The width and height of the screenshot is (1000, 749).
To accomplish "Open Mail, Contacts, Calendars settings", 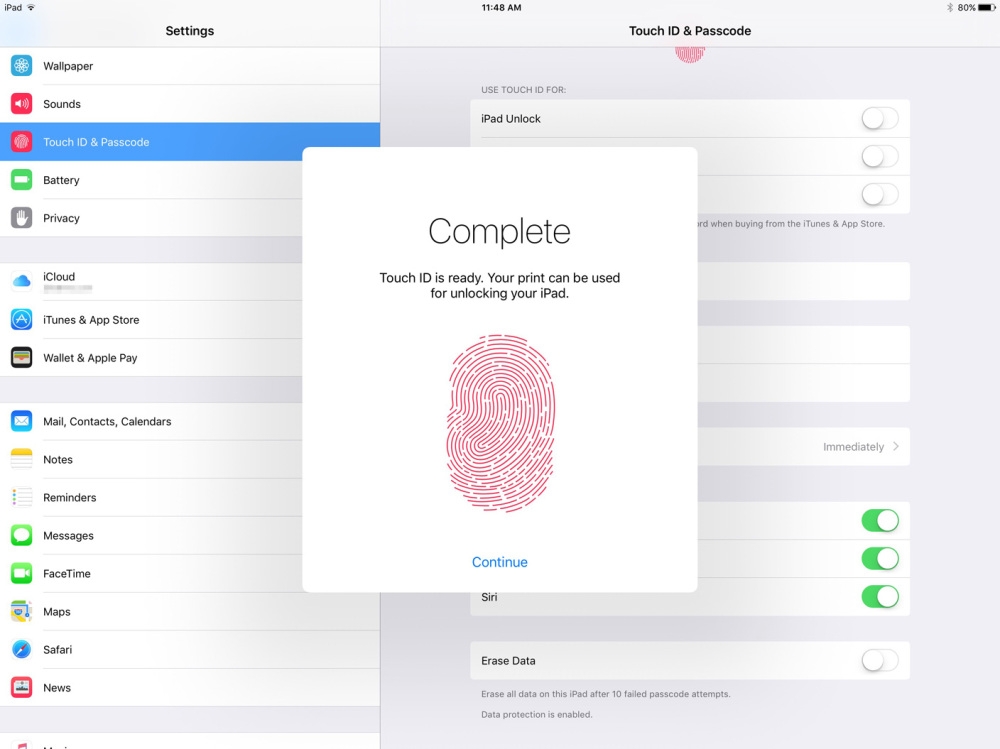I will [151, 421].
